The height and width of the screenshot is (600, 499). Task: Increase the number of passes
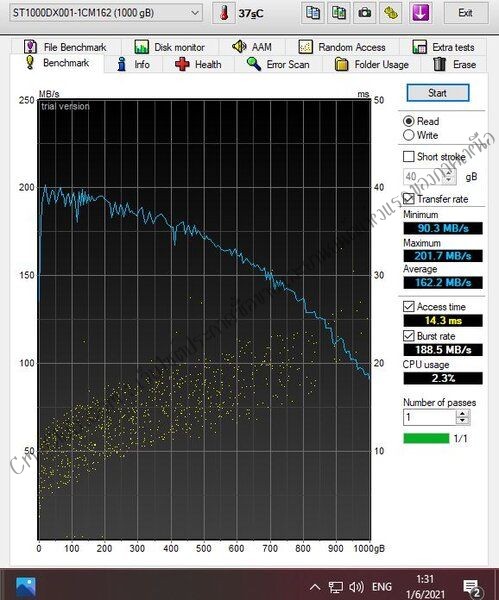coord(463,414)
